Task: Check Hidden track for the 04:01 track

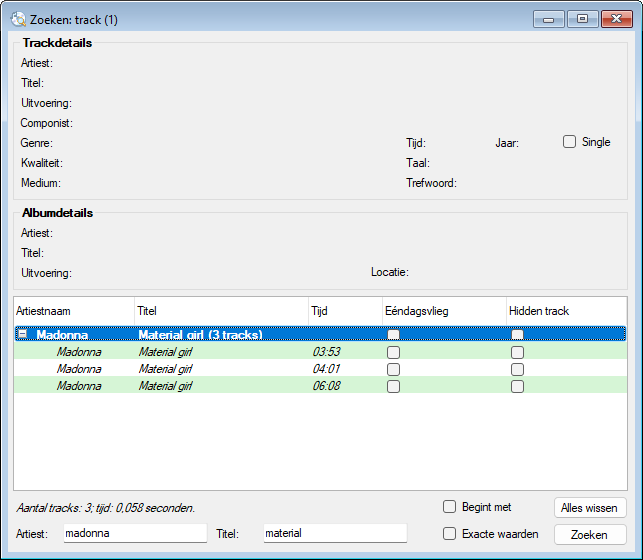Action: point(517,369)
